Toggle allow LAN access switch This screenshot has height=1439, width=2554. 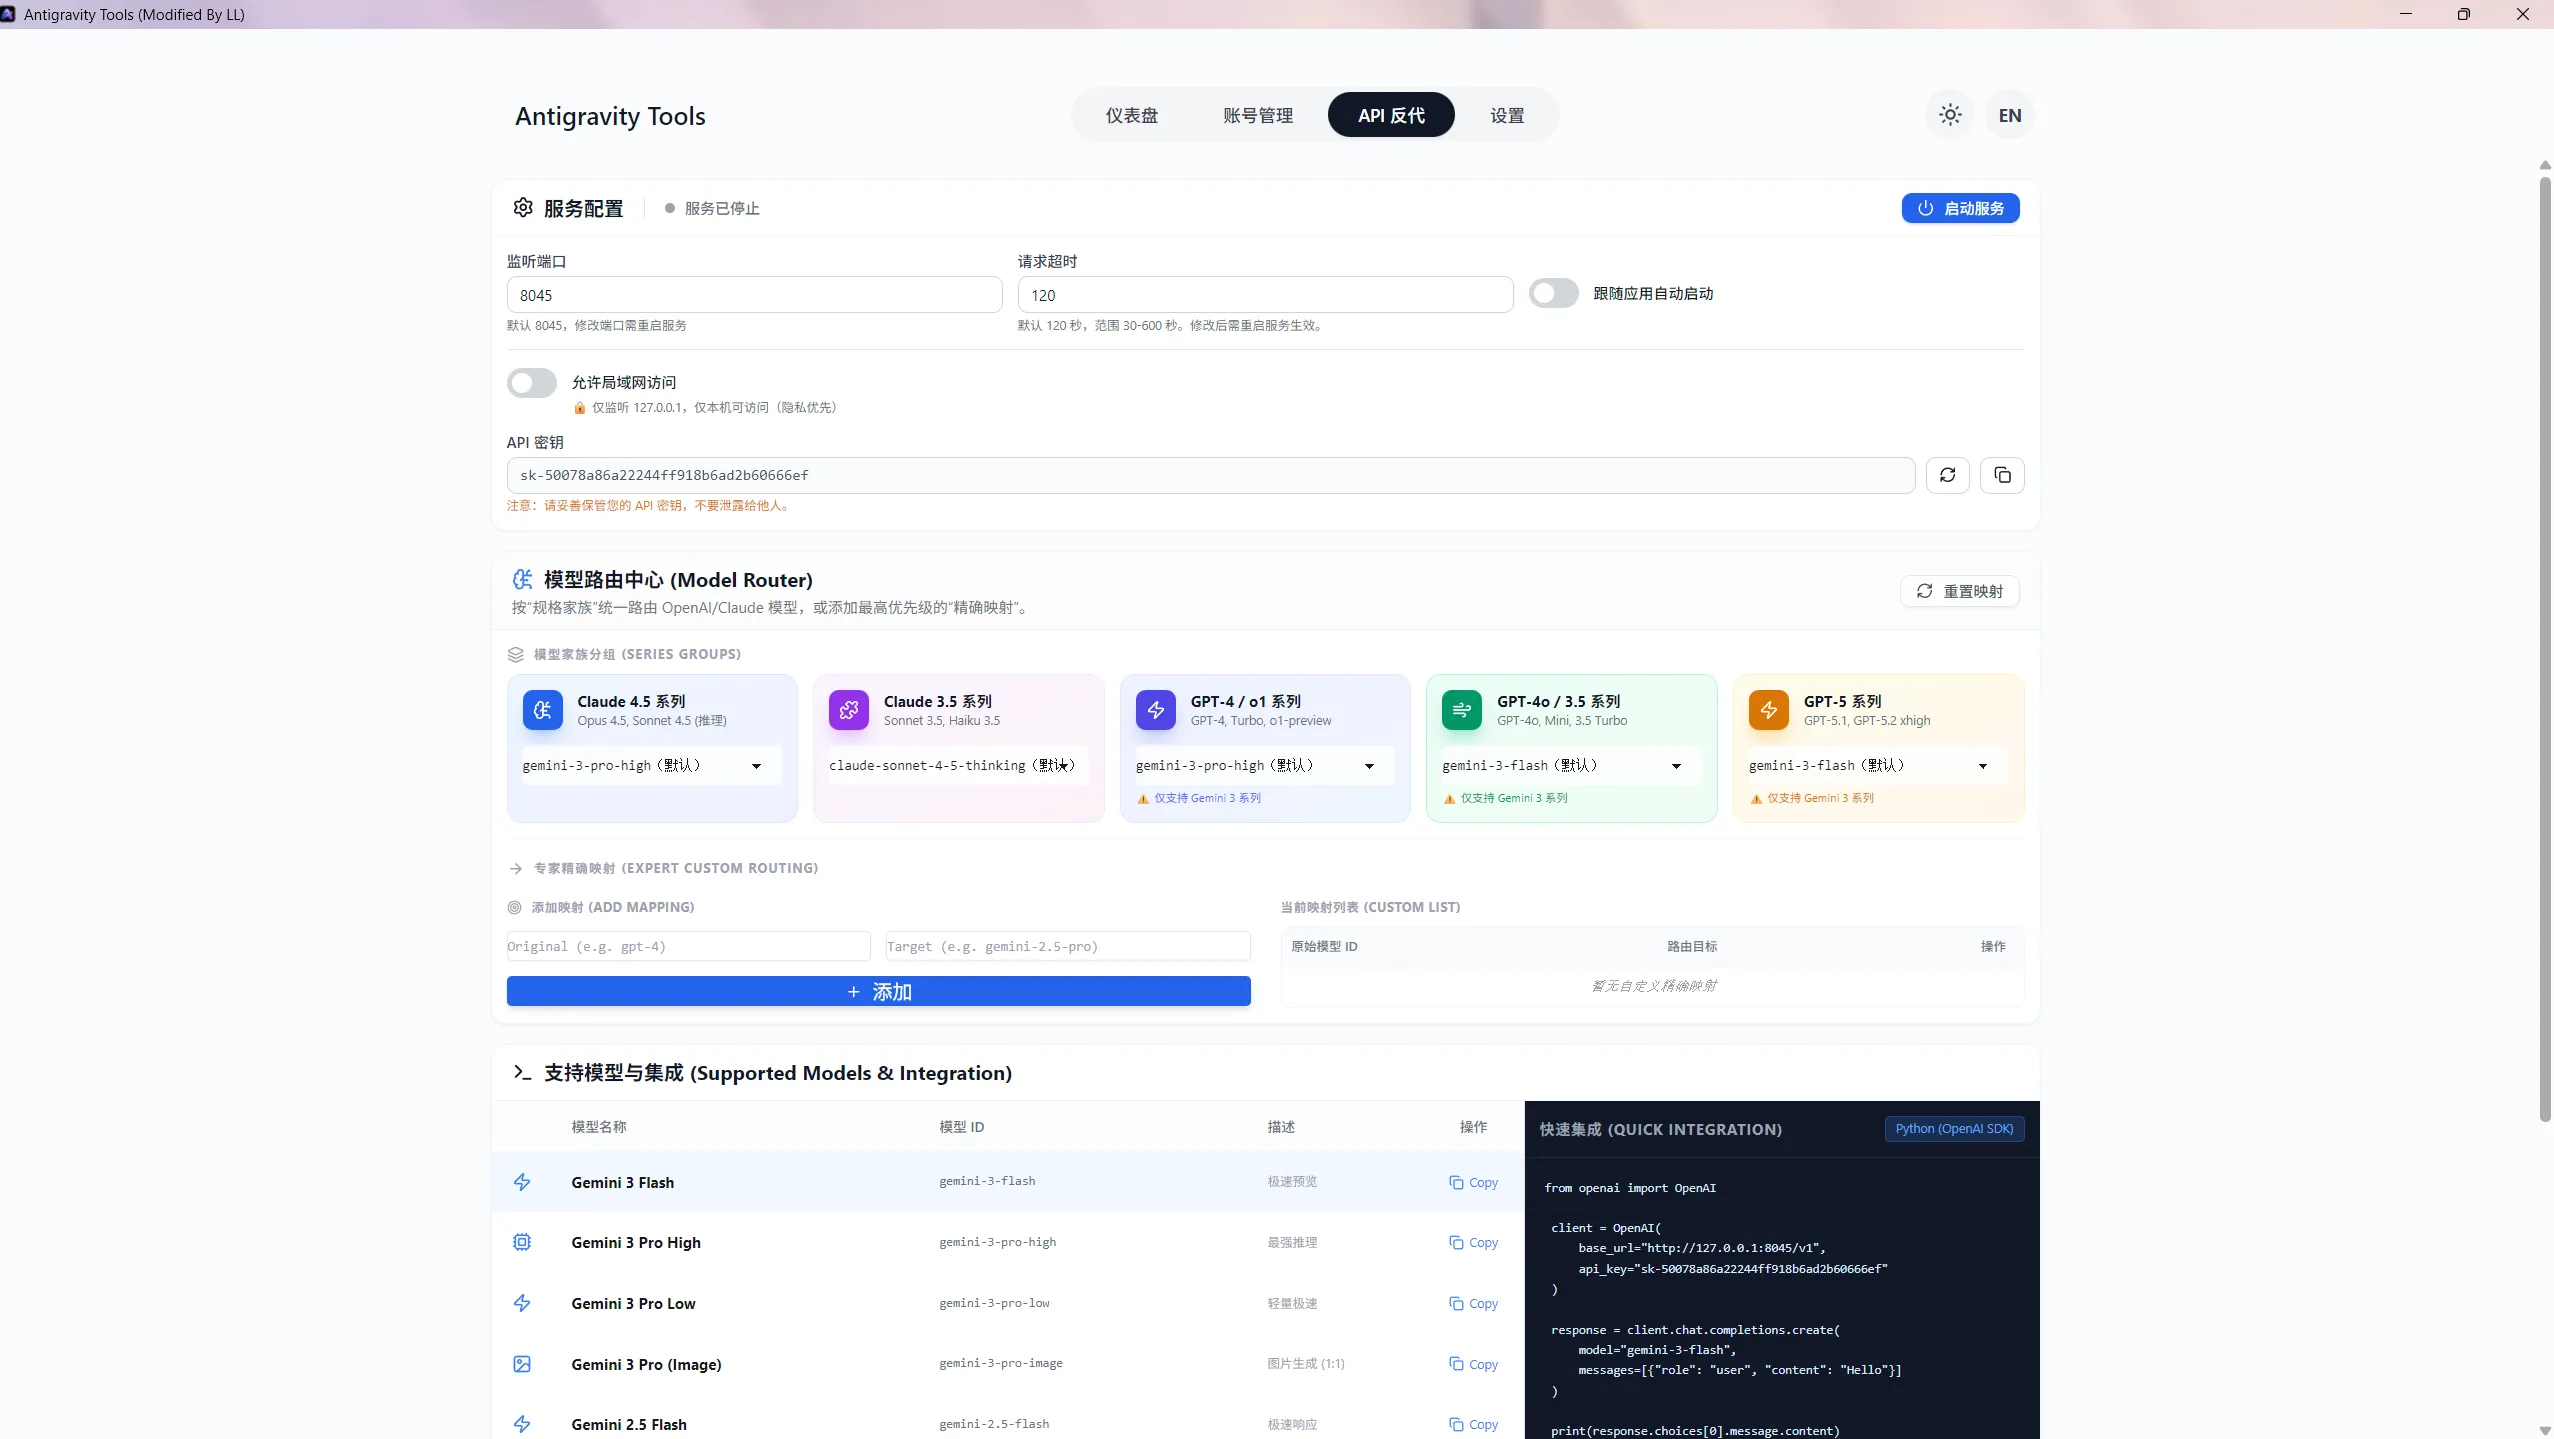531,383
